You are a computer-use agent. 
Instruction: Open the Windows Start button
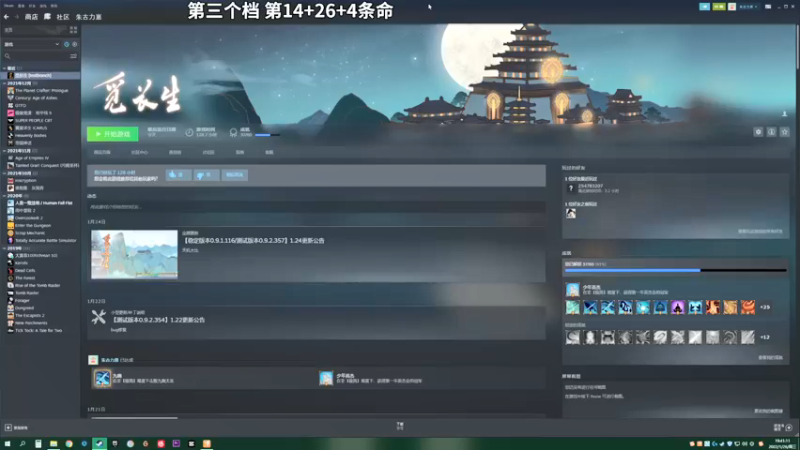coord(7,444)
